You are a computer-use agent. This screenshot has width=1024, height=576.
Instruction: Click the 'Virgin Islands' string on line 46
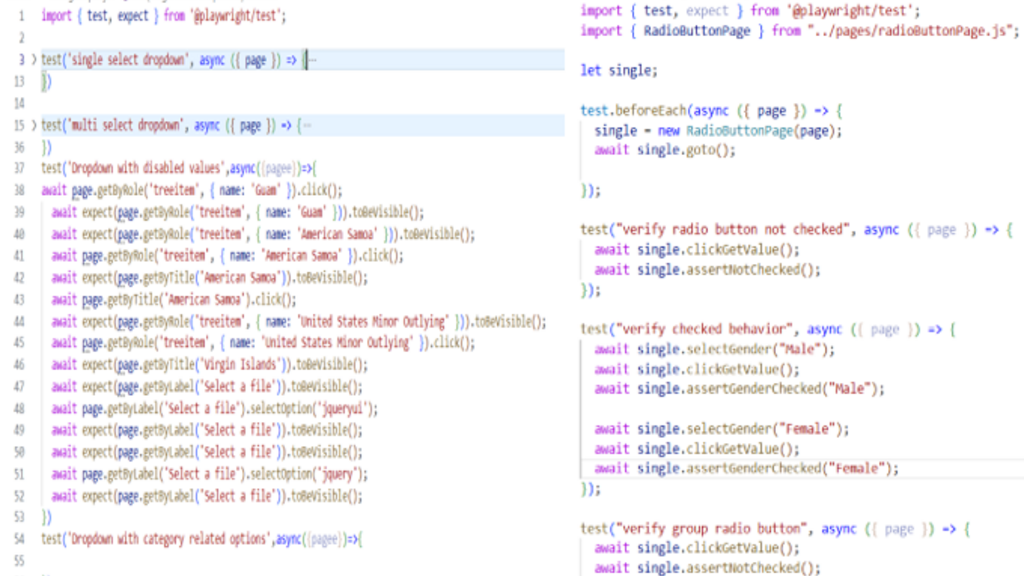point(238,364)
